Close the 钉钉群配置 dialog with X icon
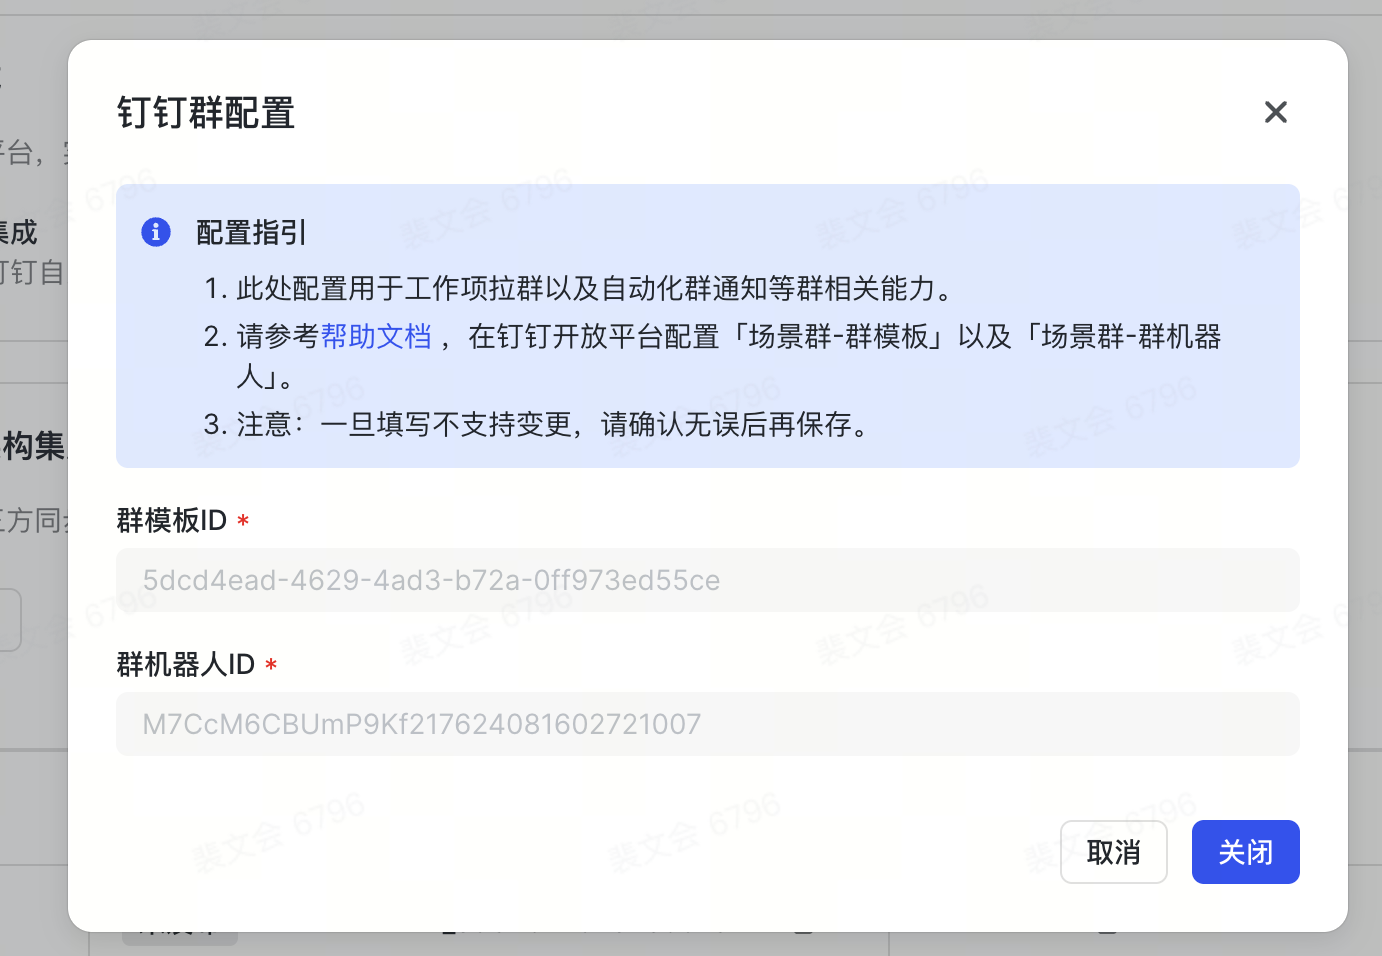The image size is (1382, 956). click(x=1275, y=112)
